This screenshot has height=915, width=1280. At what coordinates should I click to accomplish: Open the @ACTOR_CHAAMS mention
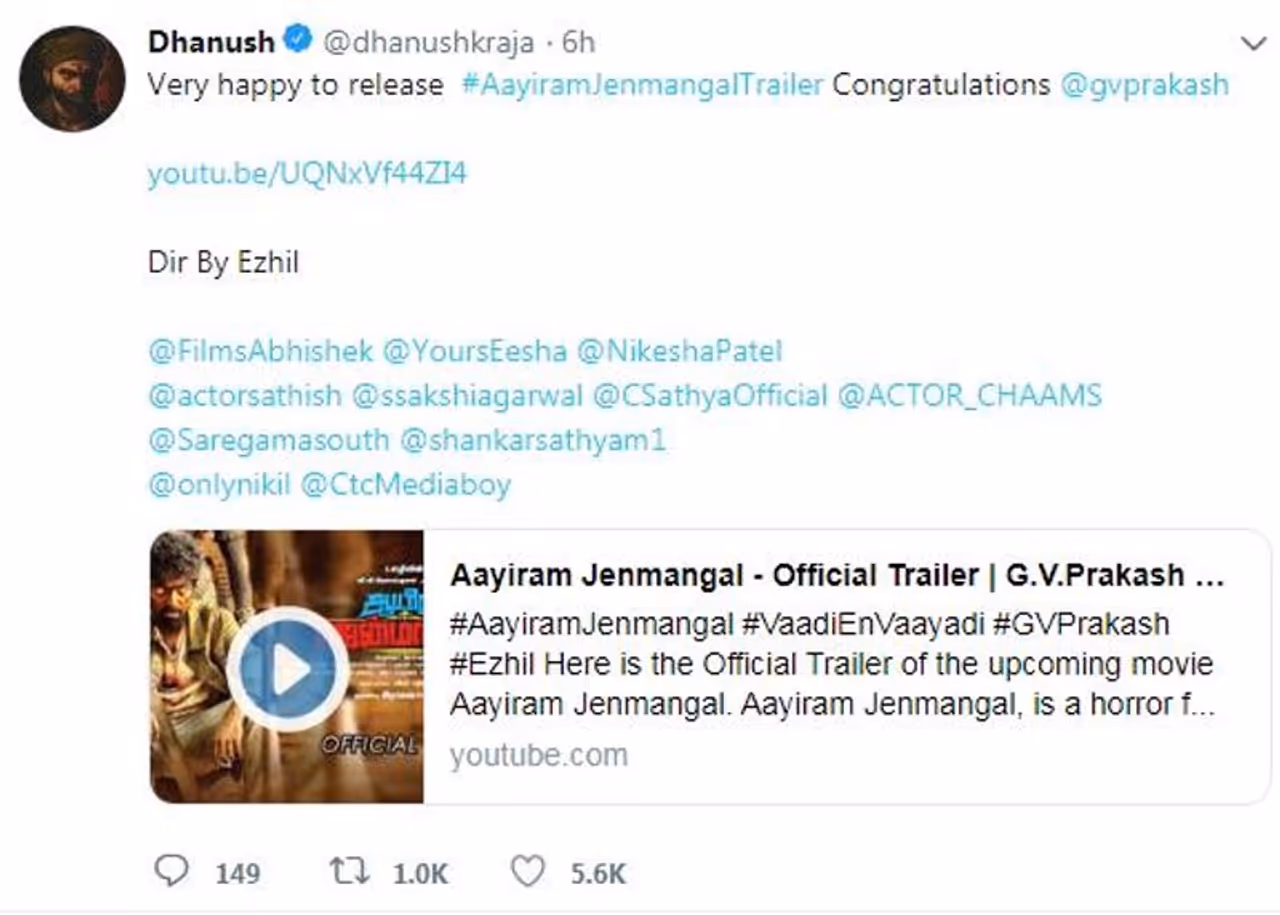tap(969, 396)
